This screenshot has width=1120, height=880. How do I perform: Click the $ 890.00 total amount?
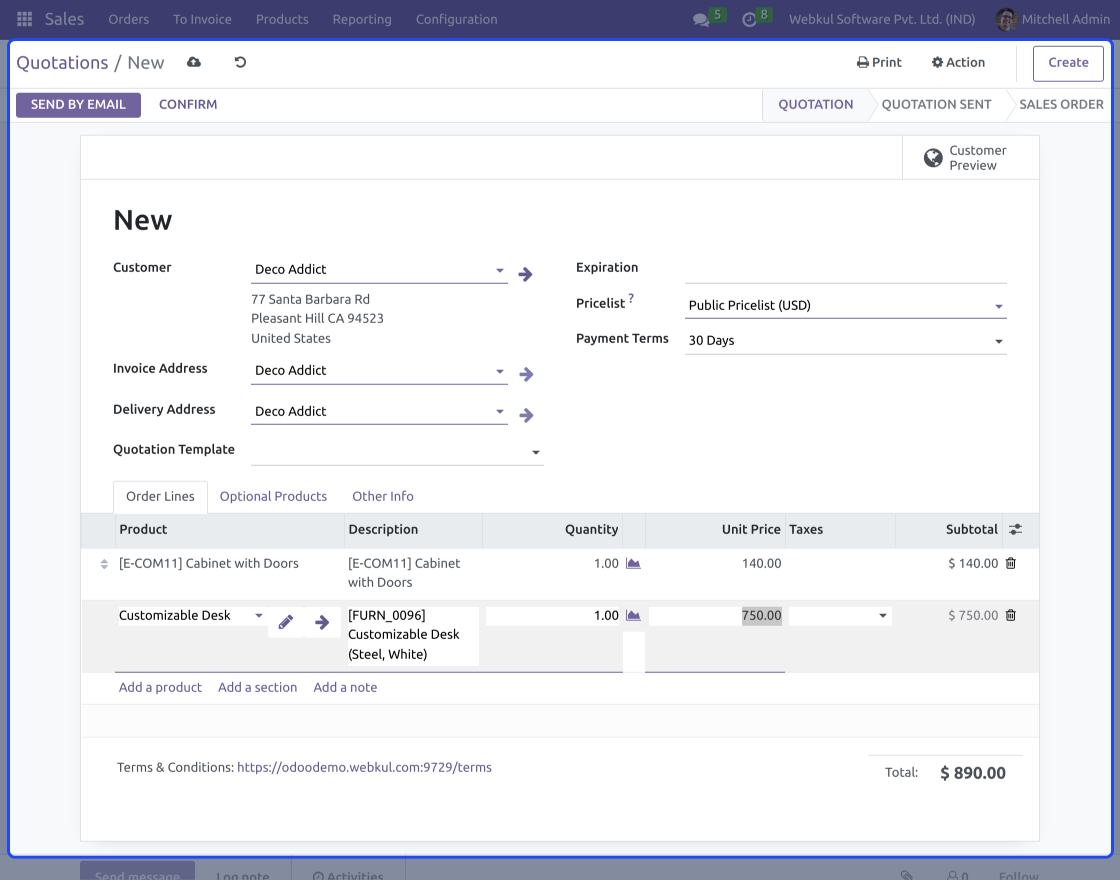(972, 773)
